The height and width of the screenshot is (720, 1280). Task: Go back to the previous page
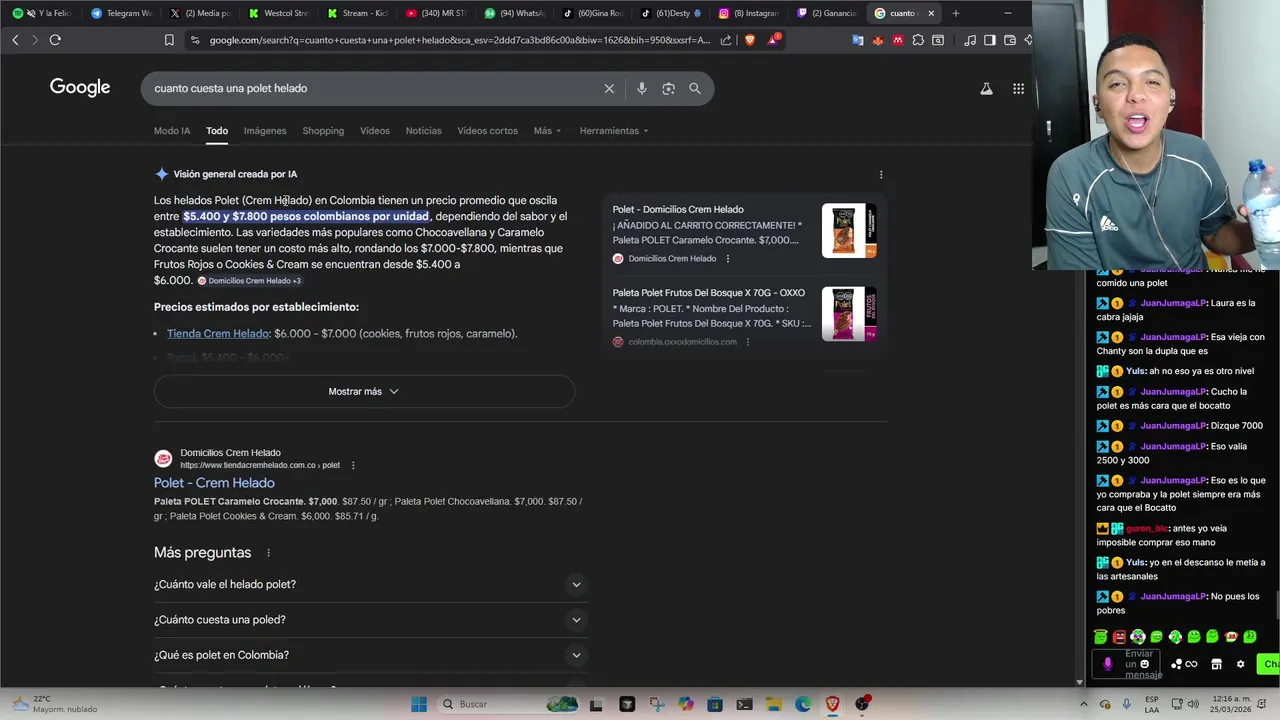[15, 40]
